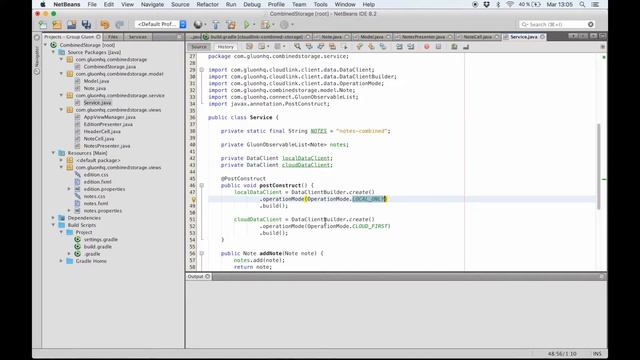Image resolution: width=640 pixels, height=360 pixels.
Task: Click the Stop Macro Recording icon
Action: tap(438, 47)
